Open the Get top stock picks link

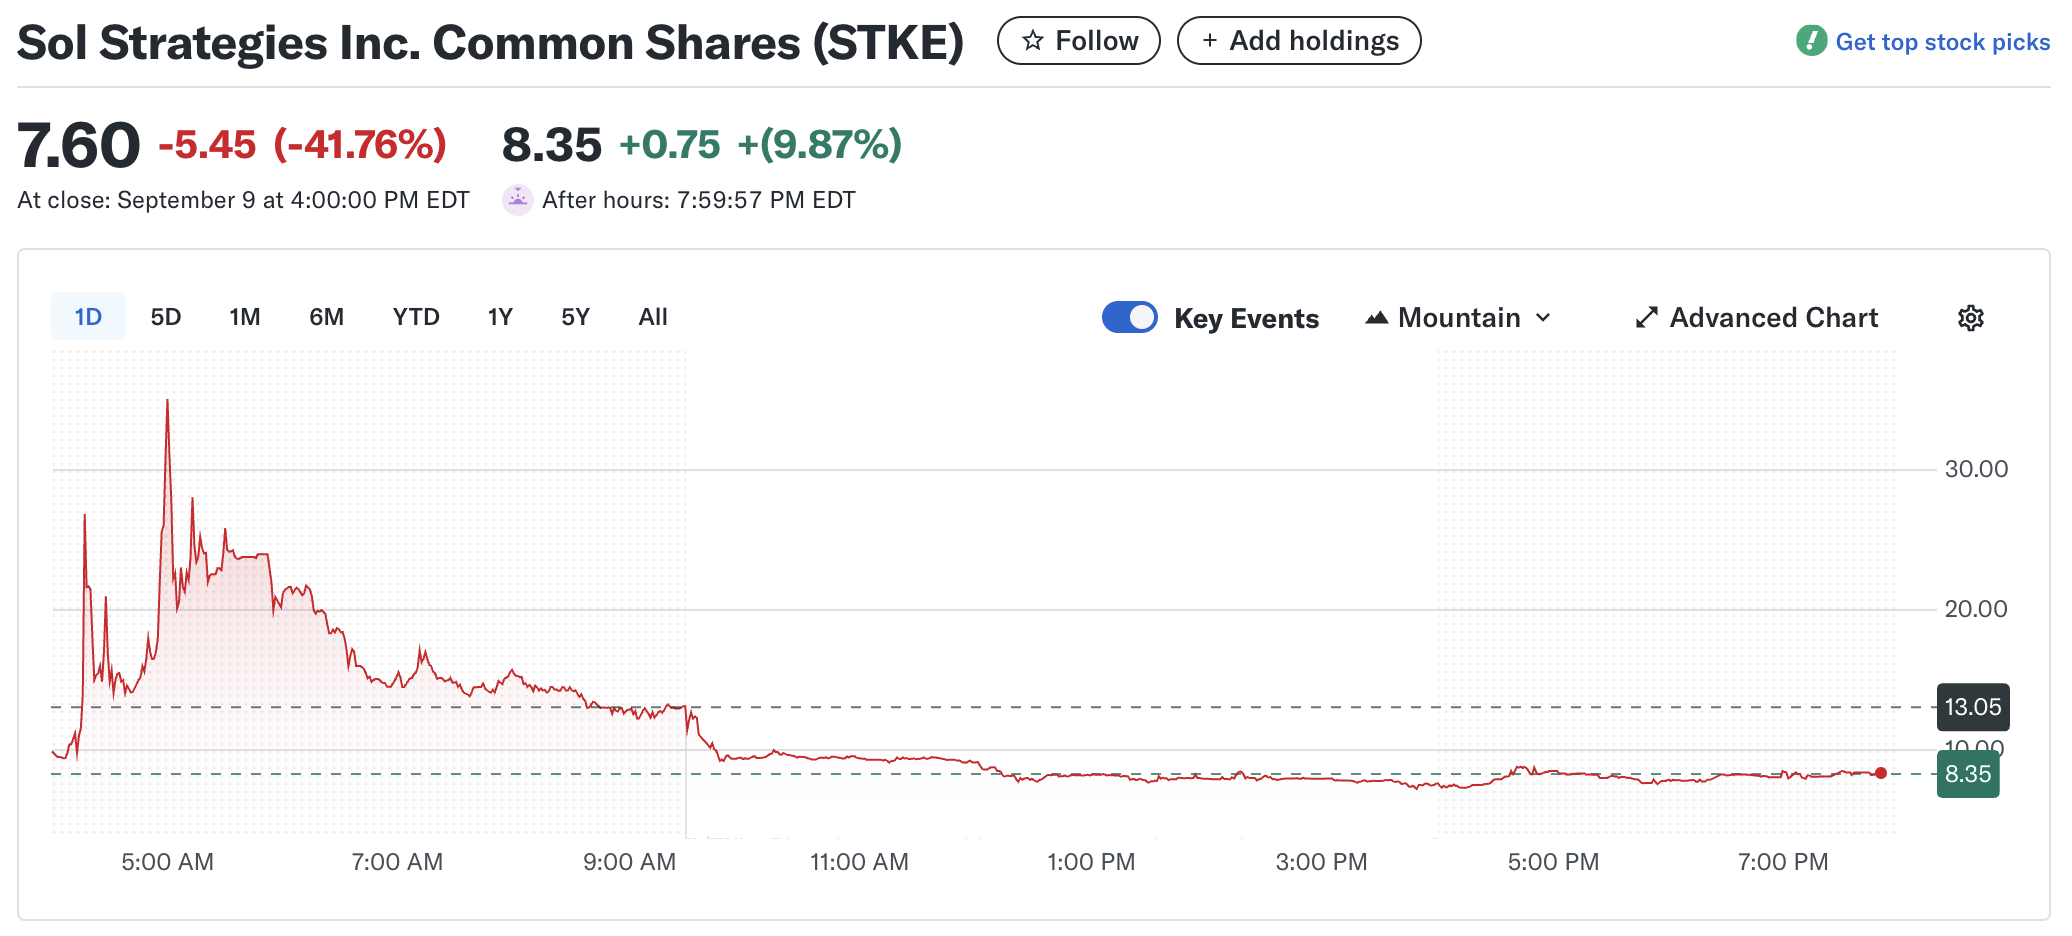coord(1942,42)
